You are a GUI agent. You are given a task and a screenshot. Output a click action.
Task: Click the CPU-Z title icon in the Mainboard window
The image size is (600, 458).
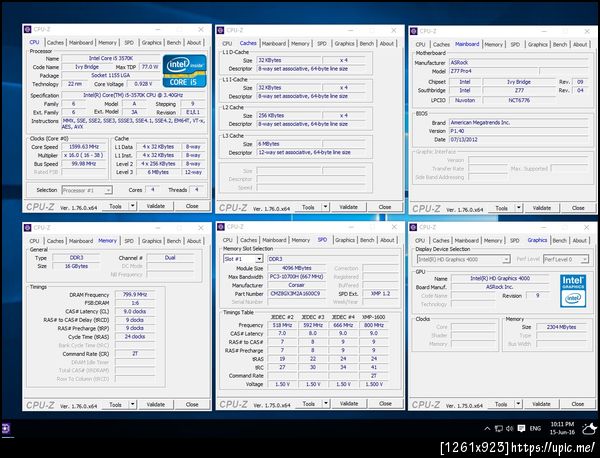click(413, 31)
